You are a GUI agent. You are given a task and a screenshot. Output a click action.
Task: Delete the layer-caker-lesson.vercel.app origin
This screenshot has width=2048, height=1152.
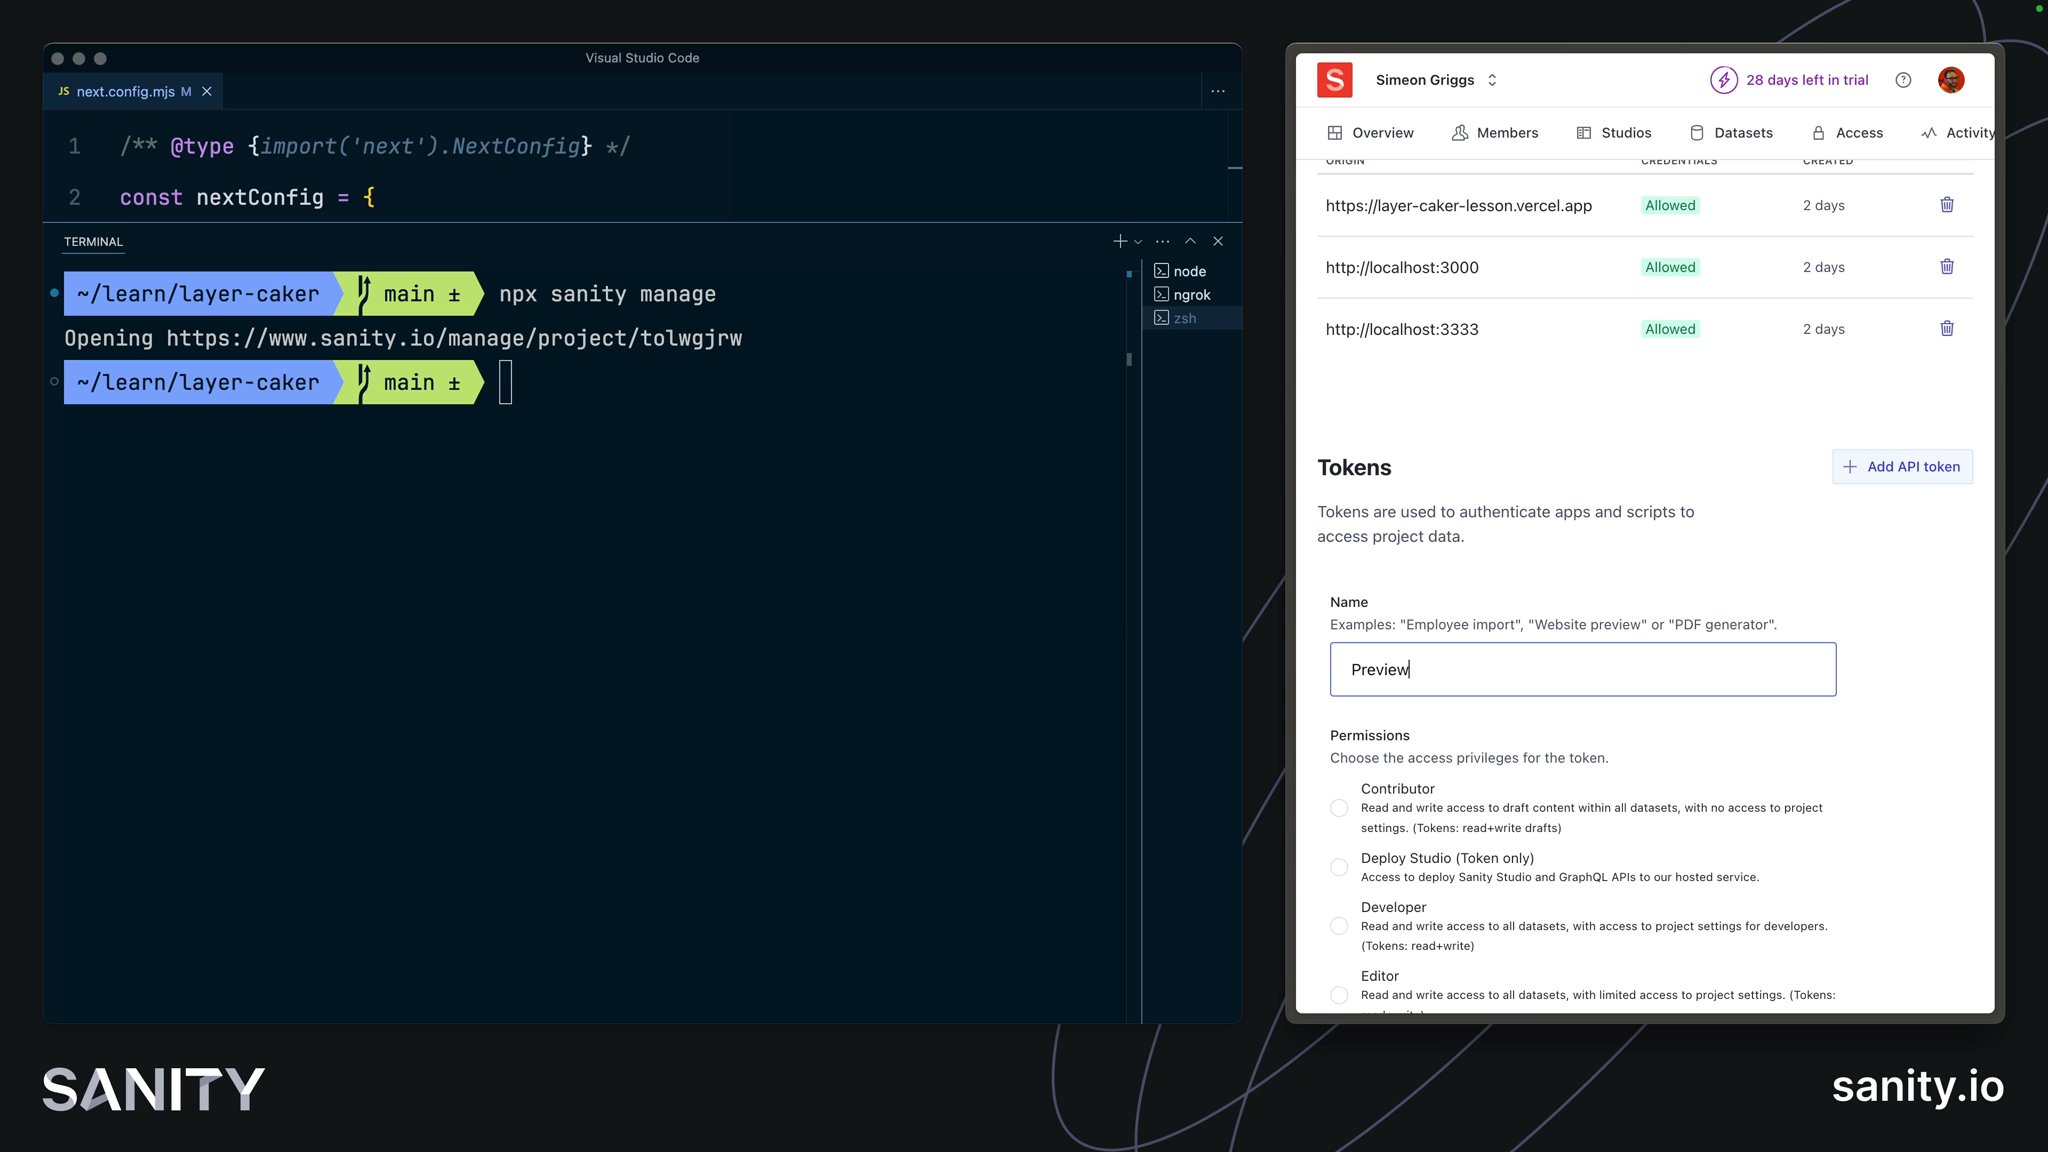pyautogui.click(x=1947, y=205)
